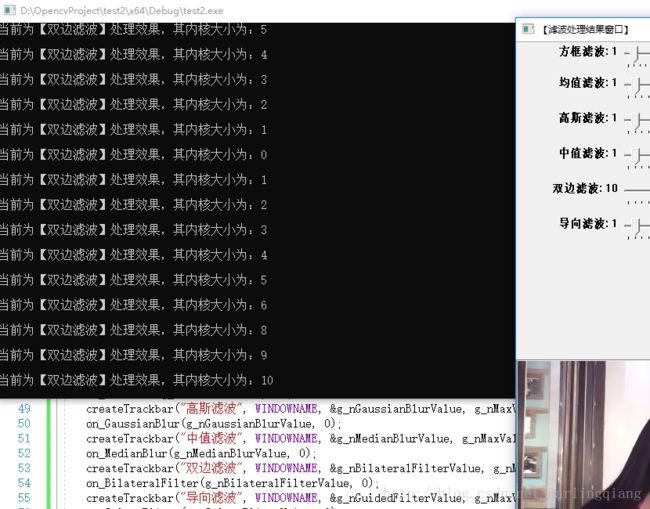Click the 方框滤波: 1 label

coord(588,51)
